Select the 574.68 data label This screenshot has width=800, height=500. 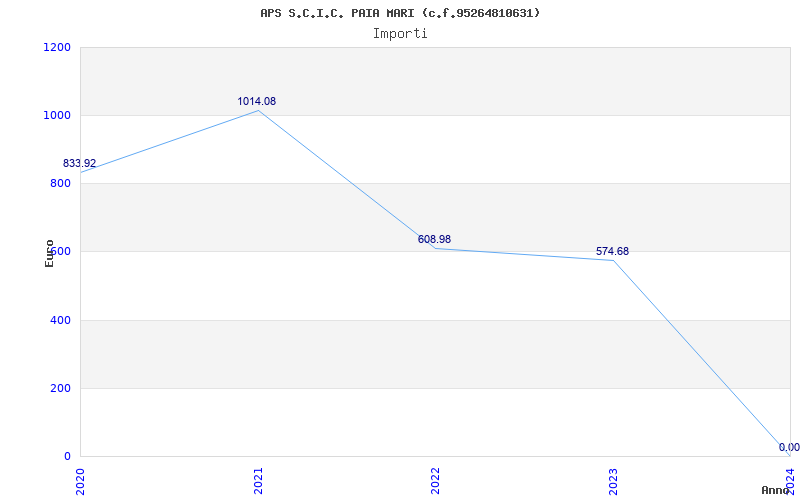tap(612, 251)
